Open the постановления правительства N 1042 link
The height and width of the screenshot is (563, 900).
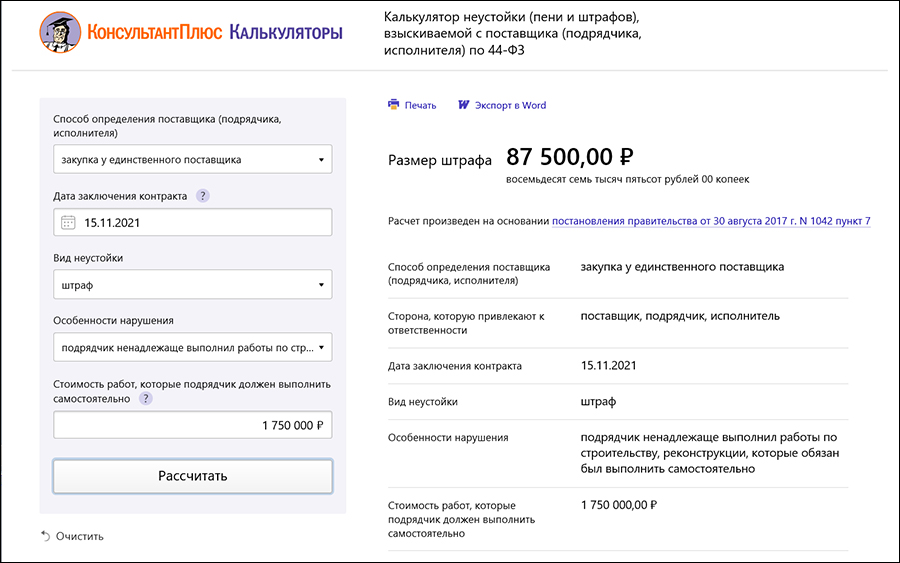pos(711,221)
